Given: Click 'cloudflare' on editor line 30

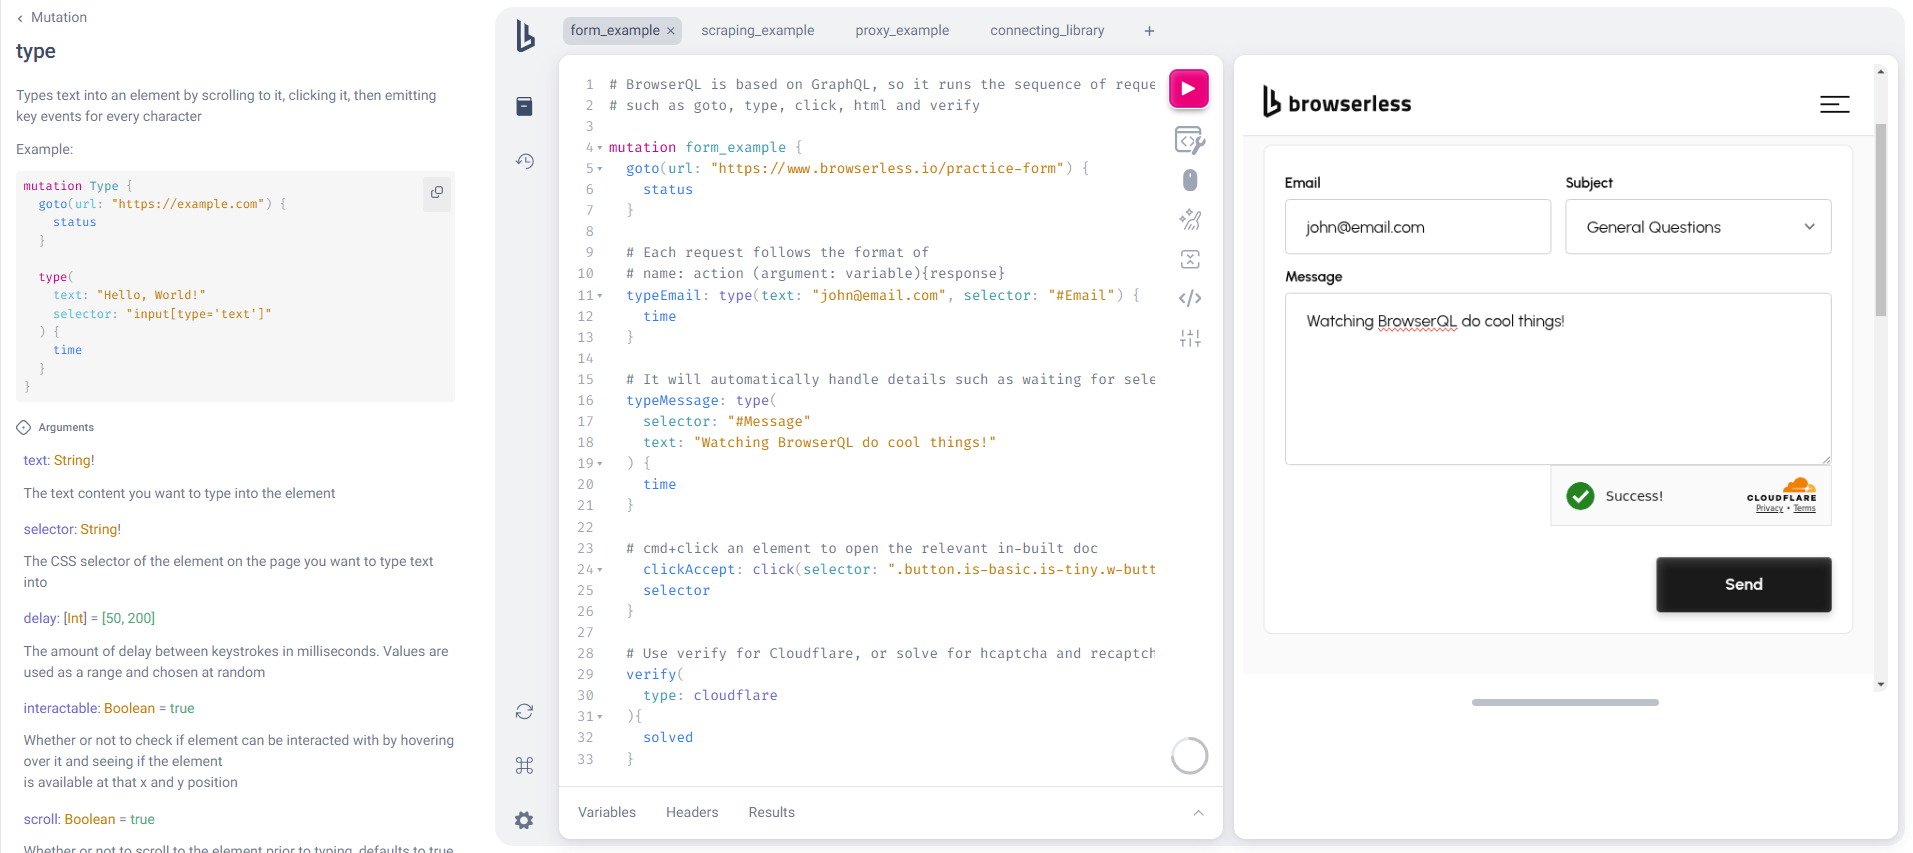Looking at the screenshot, I should [x=735, y=696].
